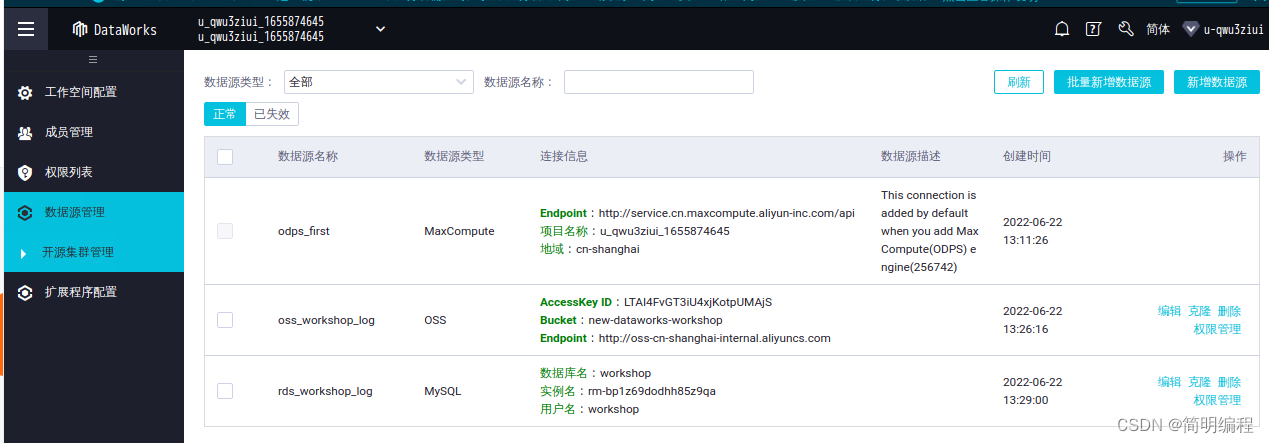This screenshot has width=1269, height=443.
Task: Click the shield icon beside 权限列表
Action: tap(25, 173)
